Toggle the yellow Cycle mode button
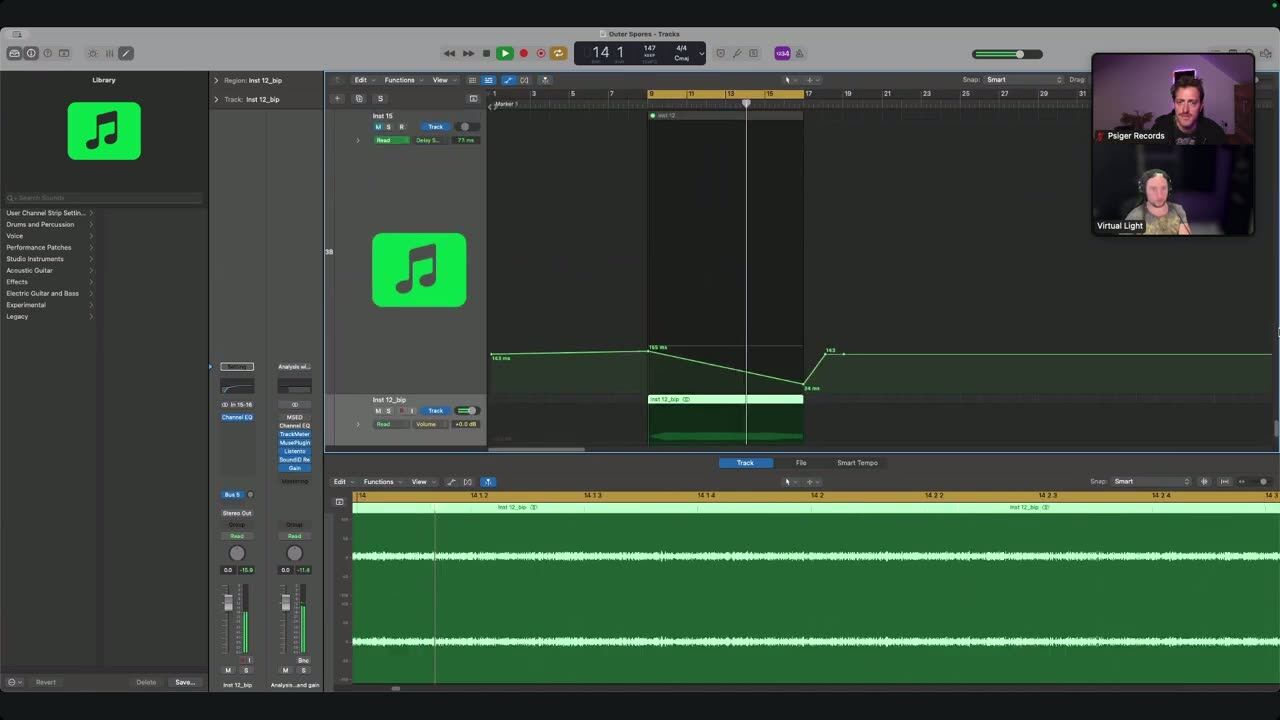Viewport: 1280px width, 720px height. [558, 53]
